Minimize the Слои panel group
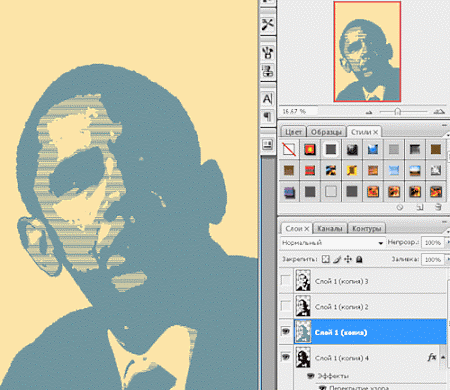 (444, 222)
